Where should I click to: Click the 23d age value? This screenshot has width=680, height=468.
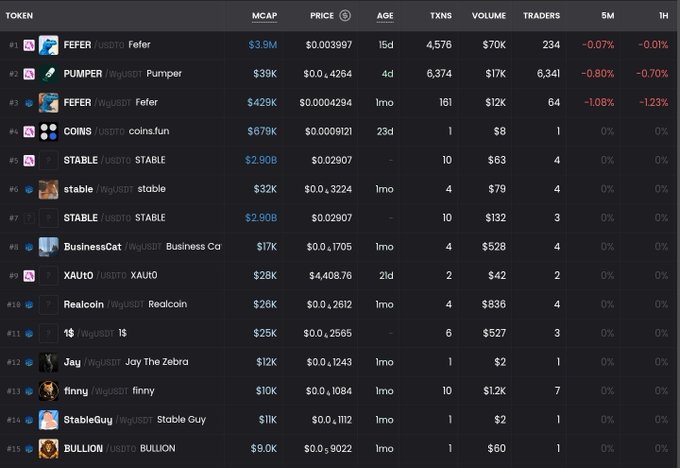point(385,131)
